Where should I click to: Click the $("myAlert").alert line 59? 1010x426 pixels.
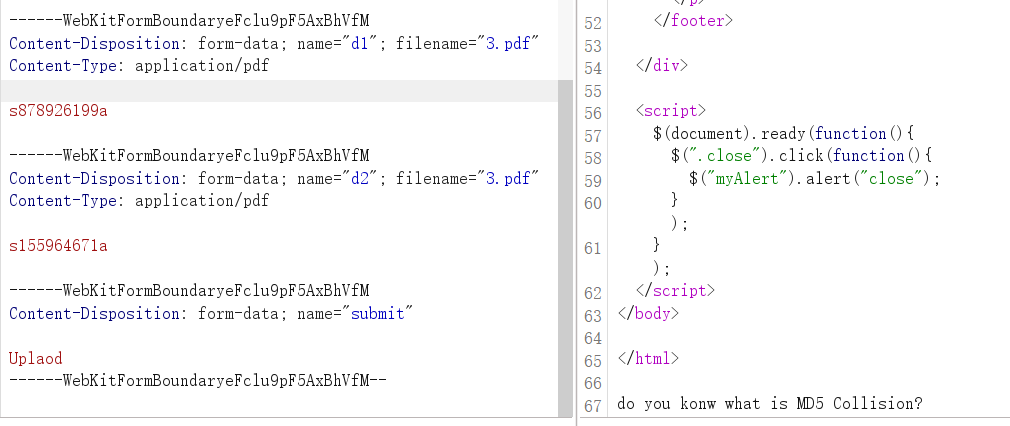[814, 178]
